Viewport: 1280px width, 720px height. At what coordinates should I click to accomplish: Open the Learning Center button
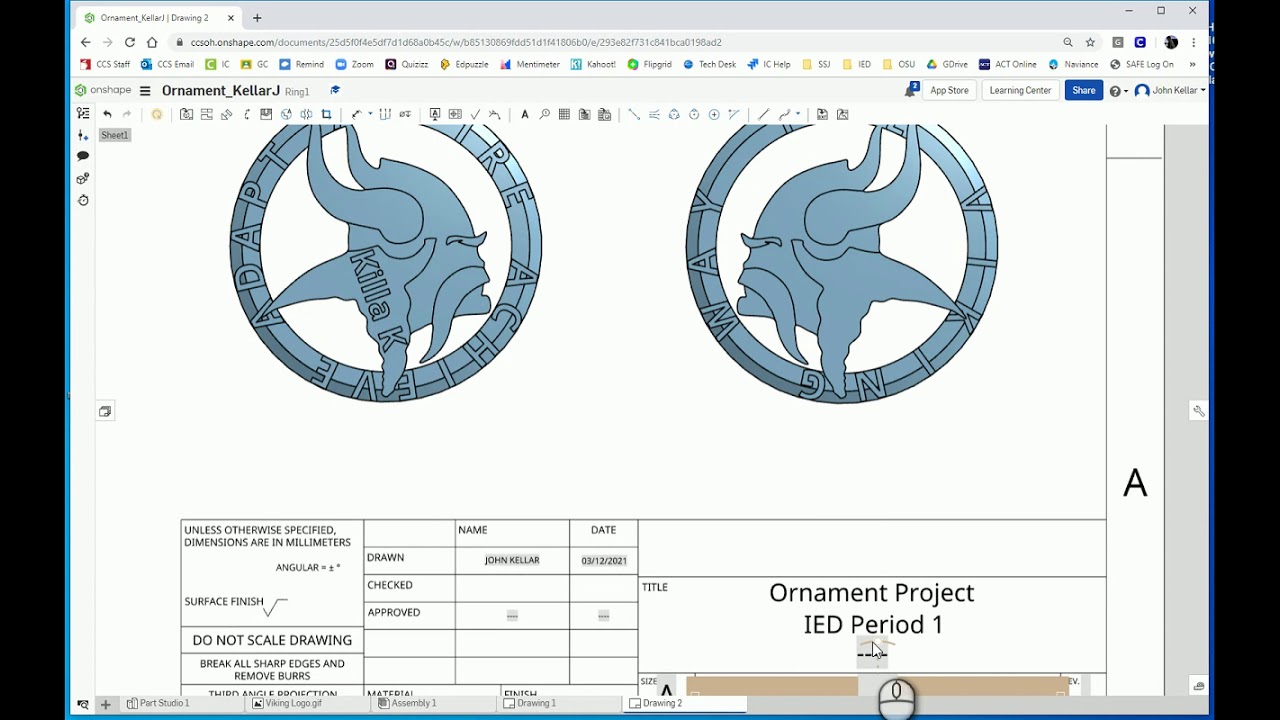tap(1020, 90)
